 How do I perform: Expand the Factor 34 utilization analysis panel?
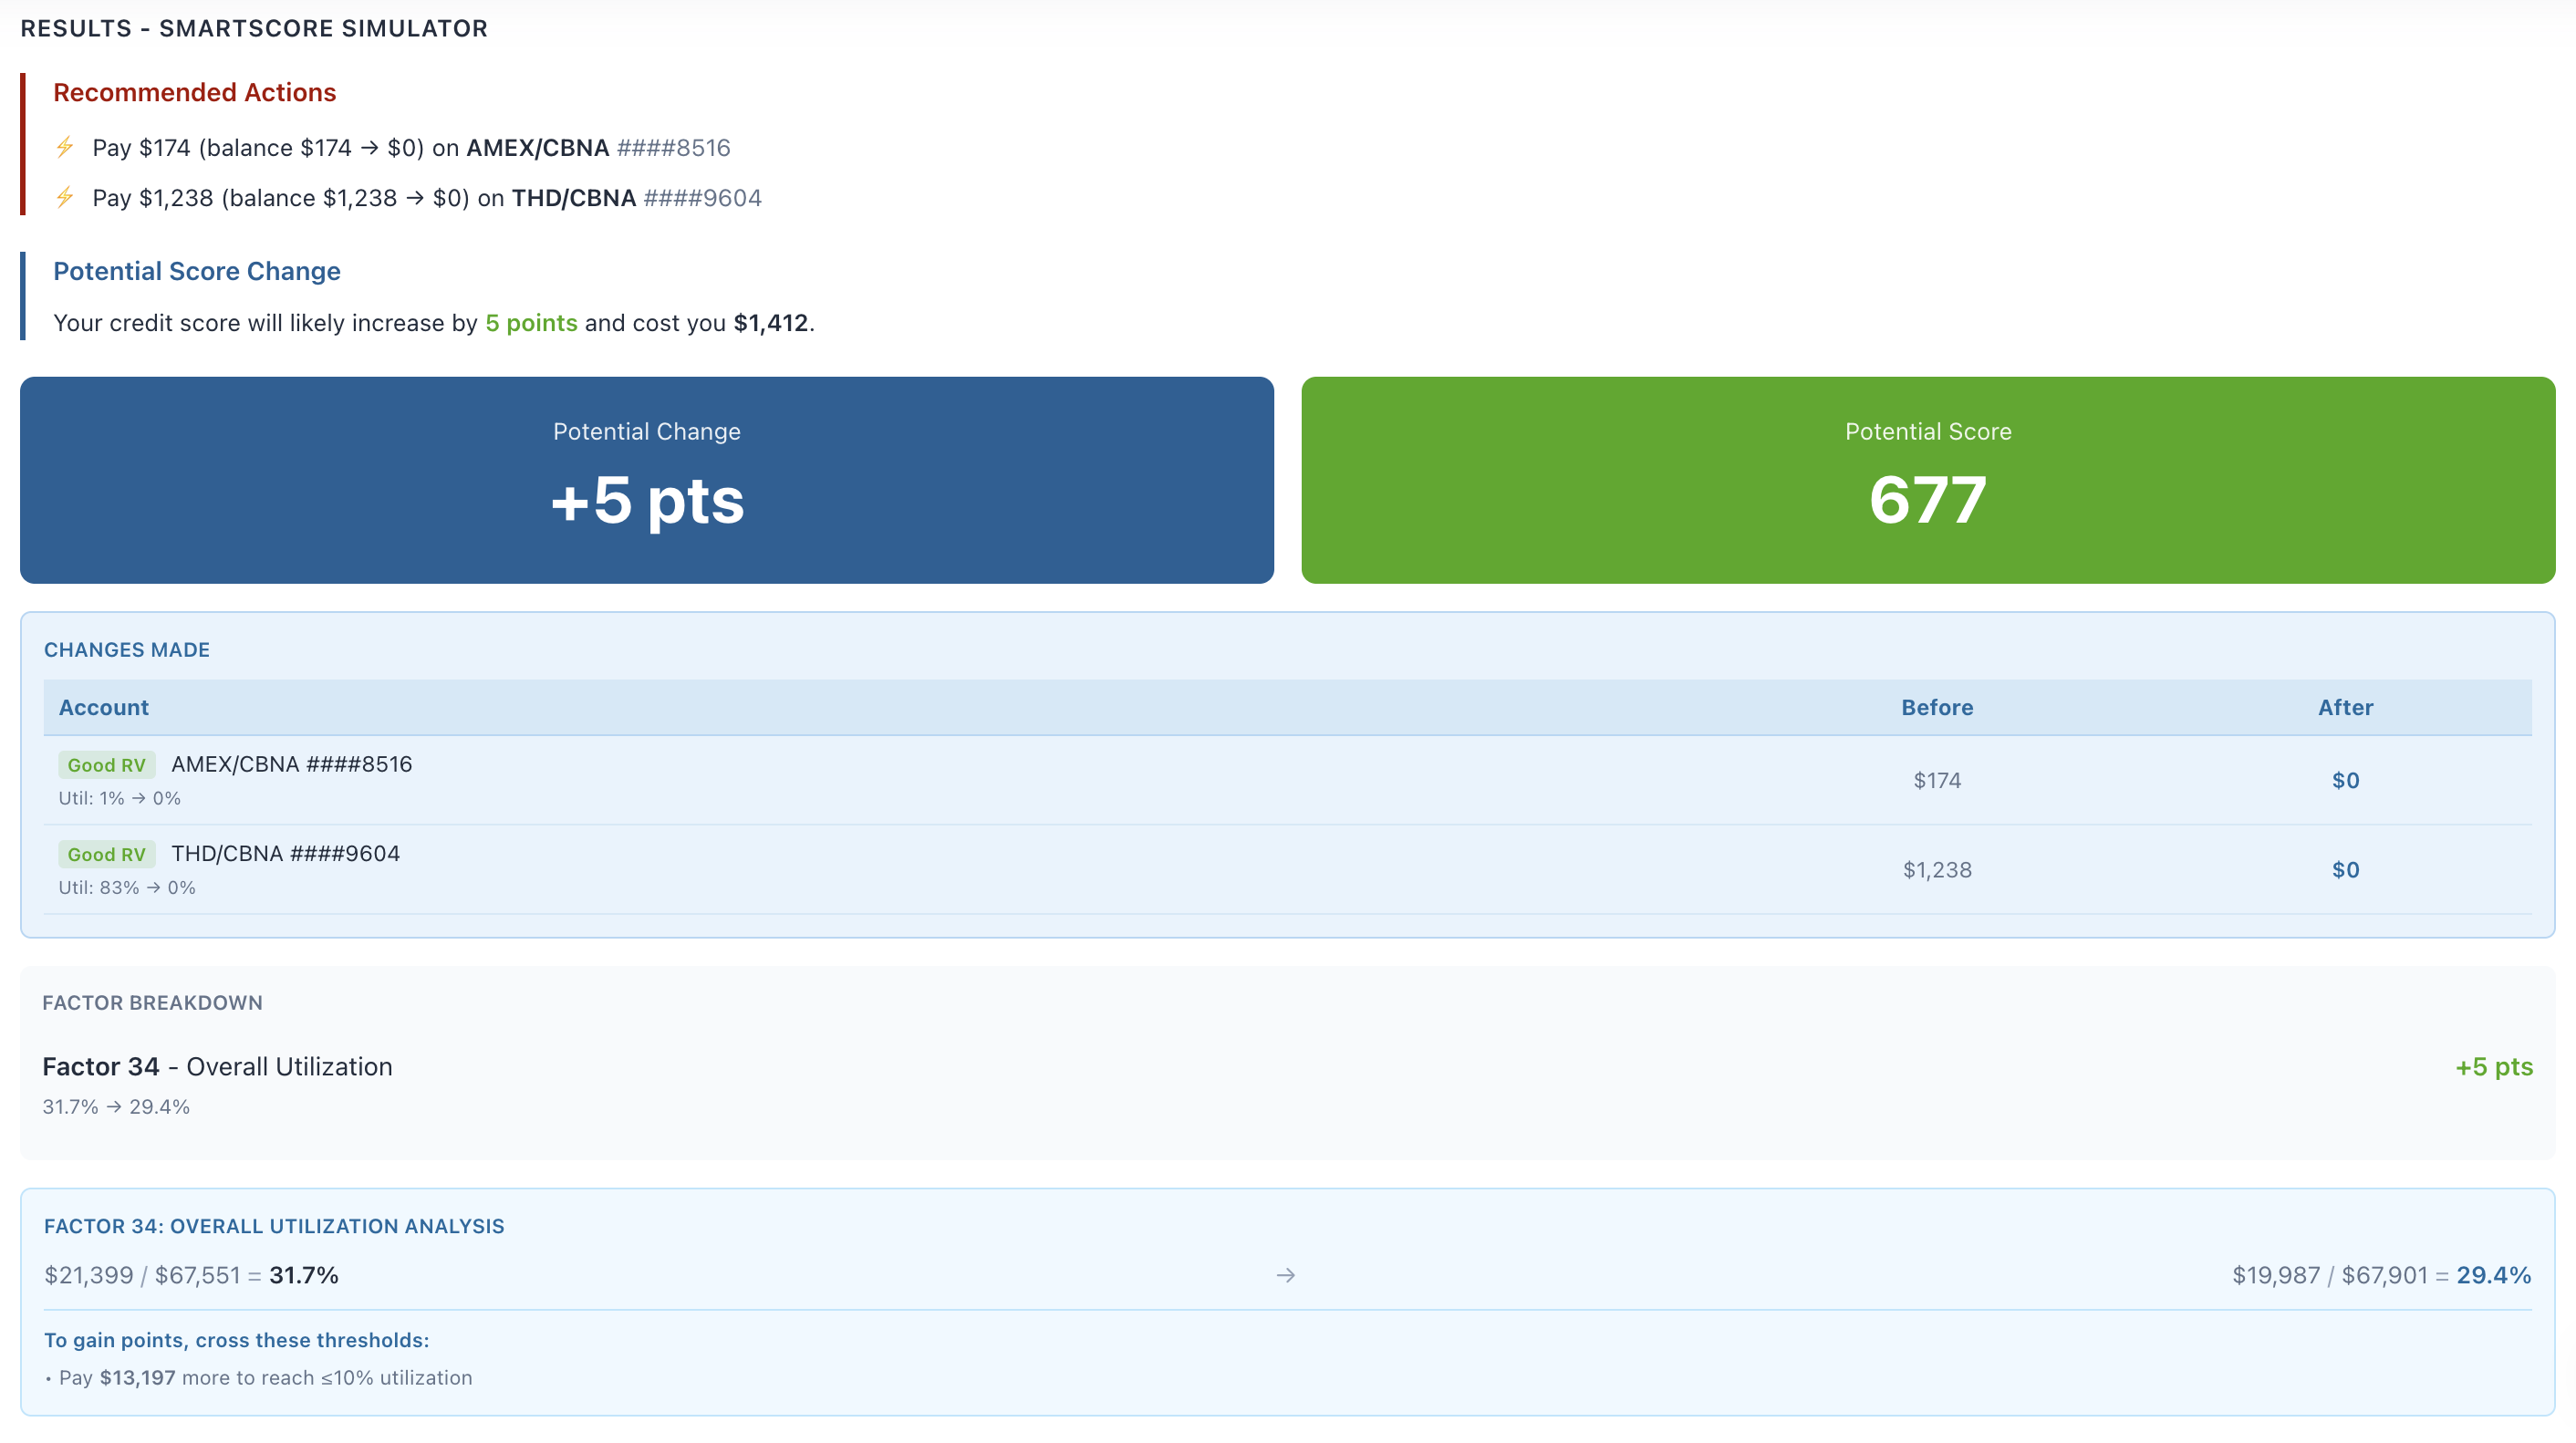pos(274,1225)
